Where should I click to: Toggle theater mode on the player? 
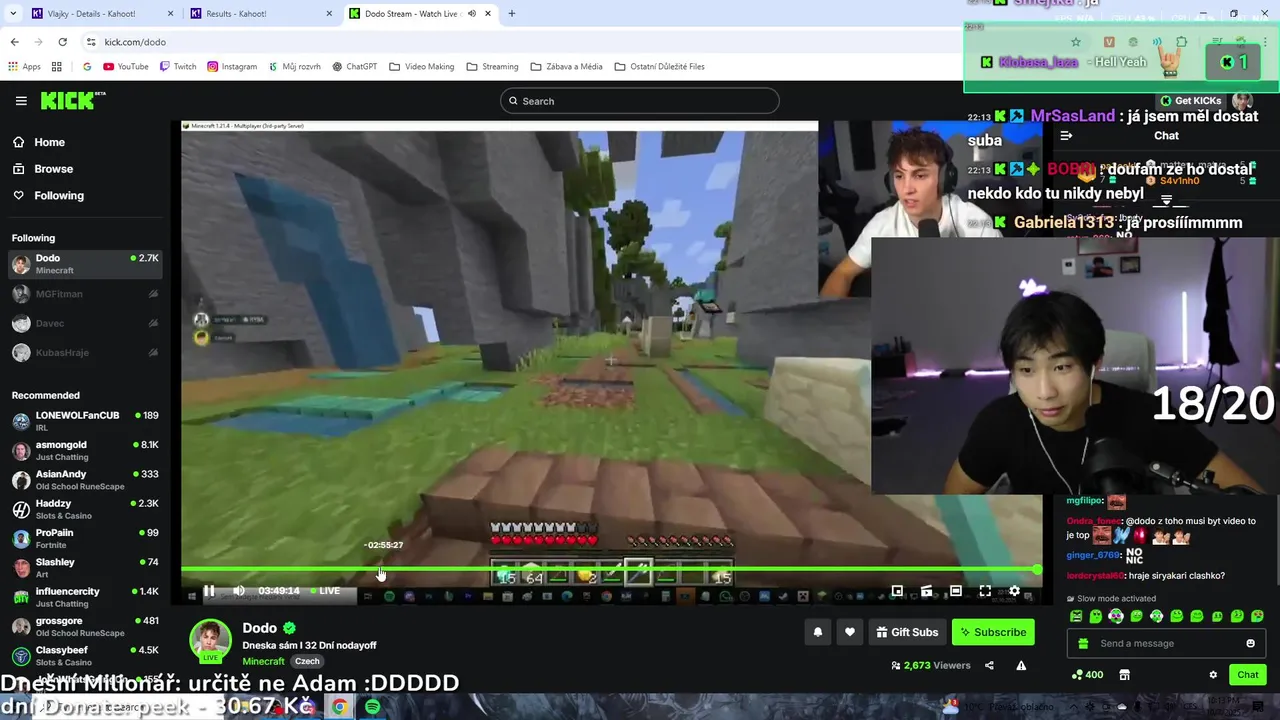(x=956, y=591)
